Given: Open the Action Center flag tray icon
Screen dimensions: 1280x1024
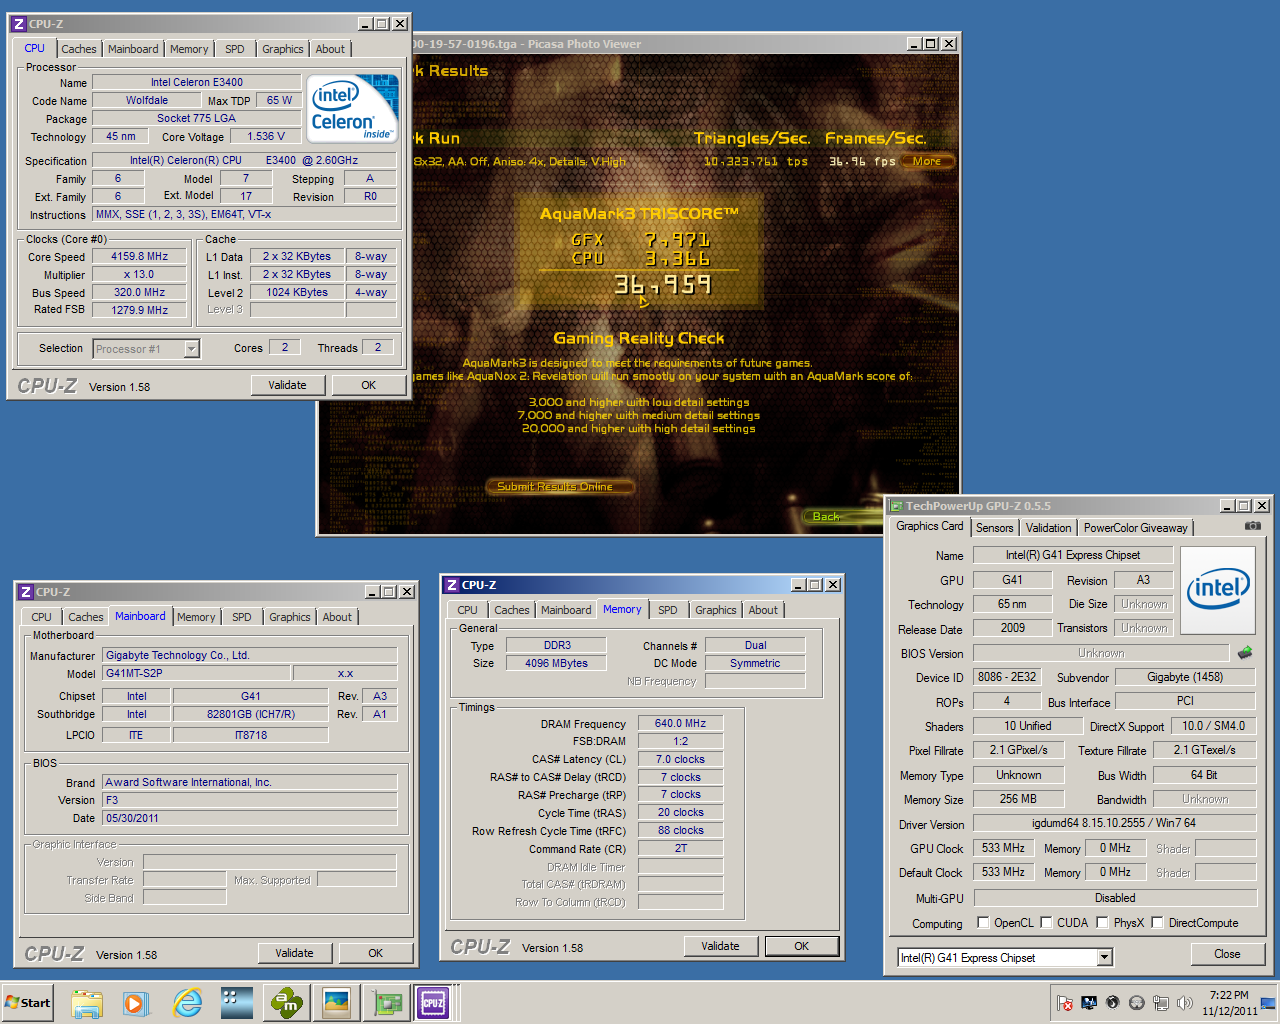Looking at the screenshot, I should coord(1065,1003).
